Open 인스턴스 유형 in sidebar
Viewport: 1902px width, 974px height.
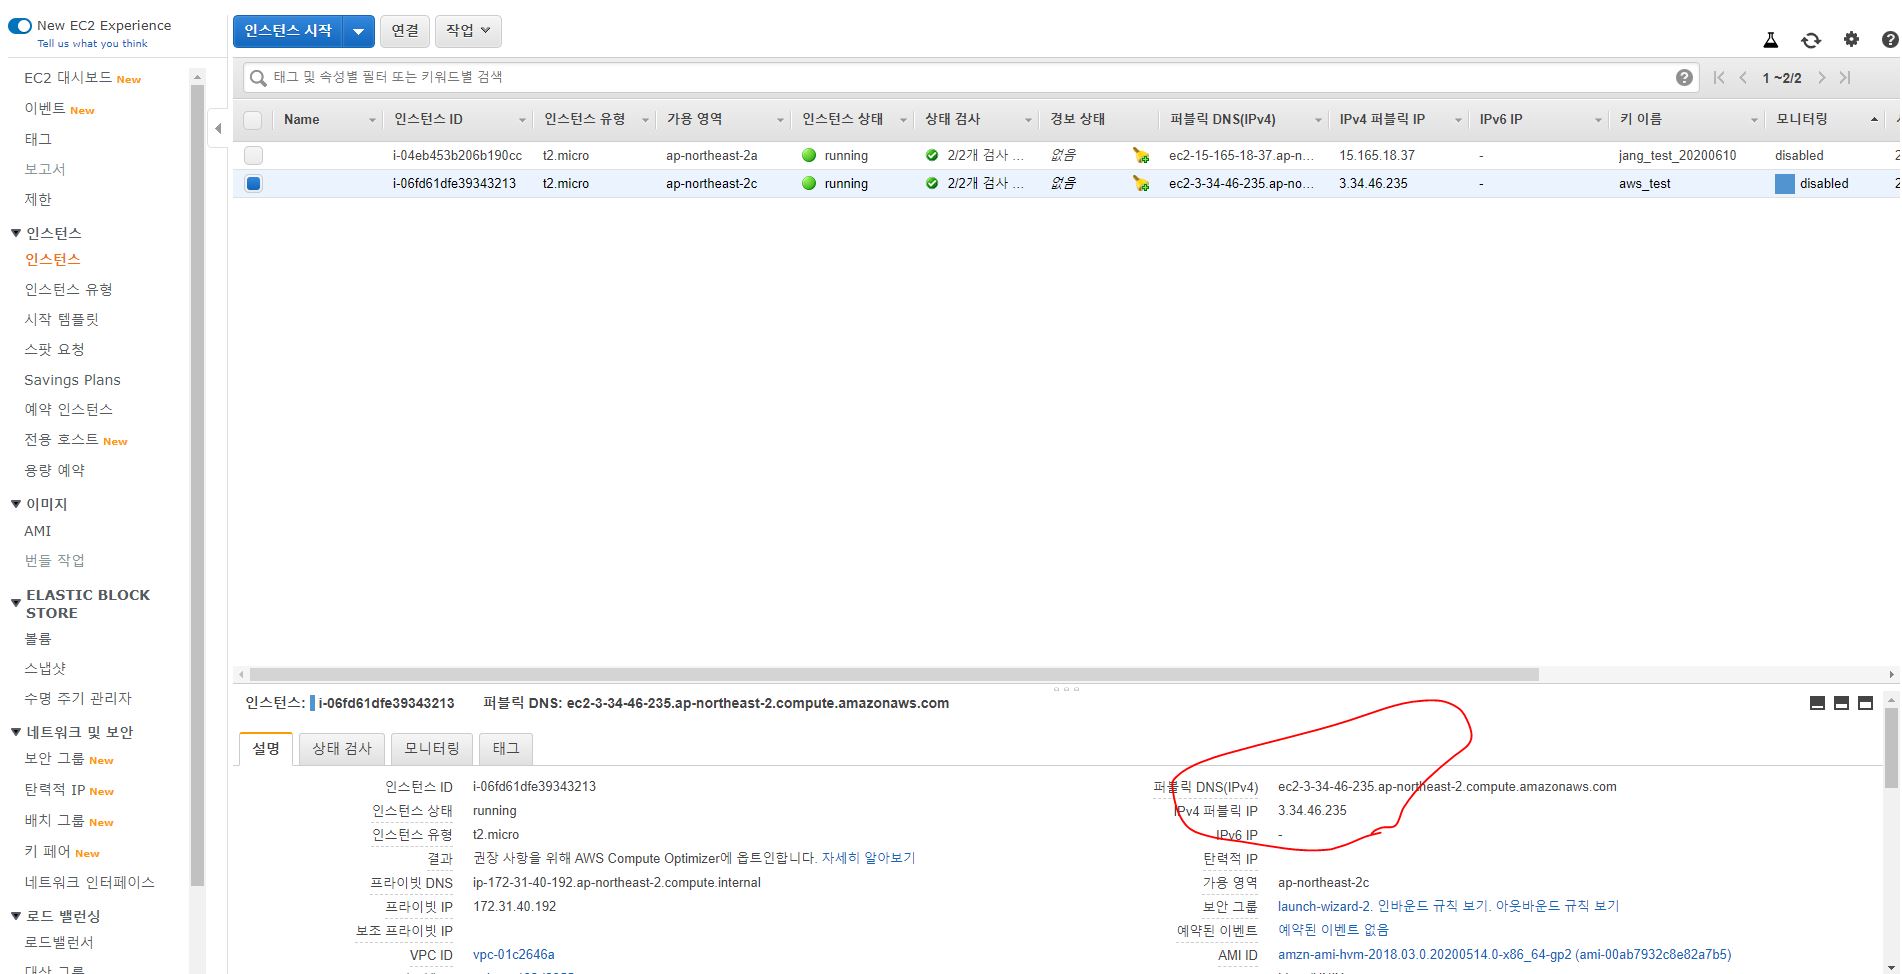(x=68, y=289)
